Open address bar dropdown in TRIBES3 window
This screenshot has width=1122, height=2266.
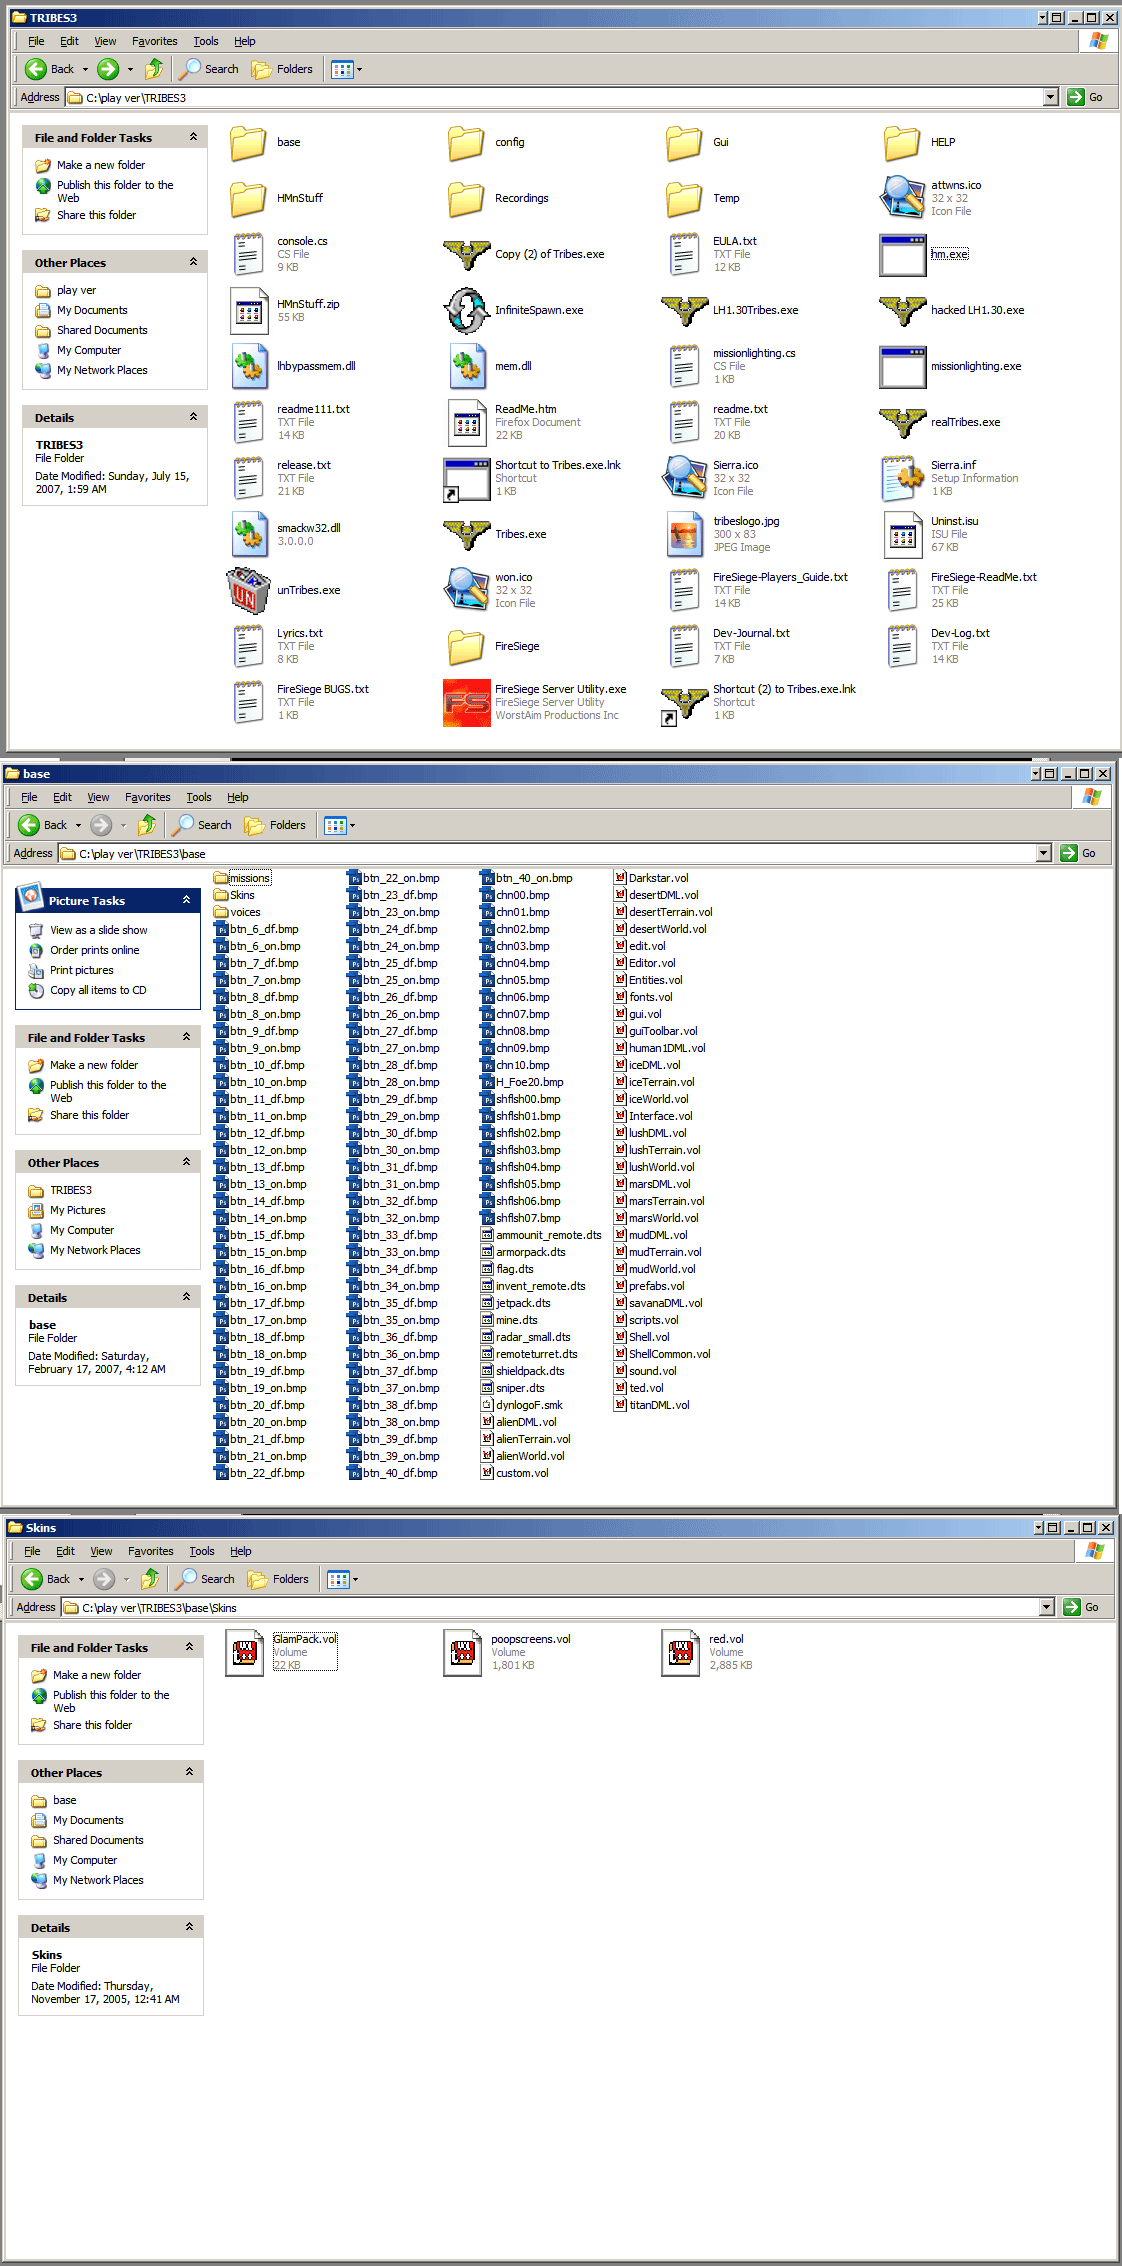click(x=1050, y=97)
